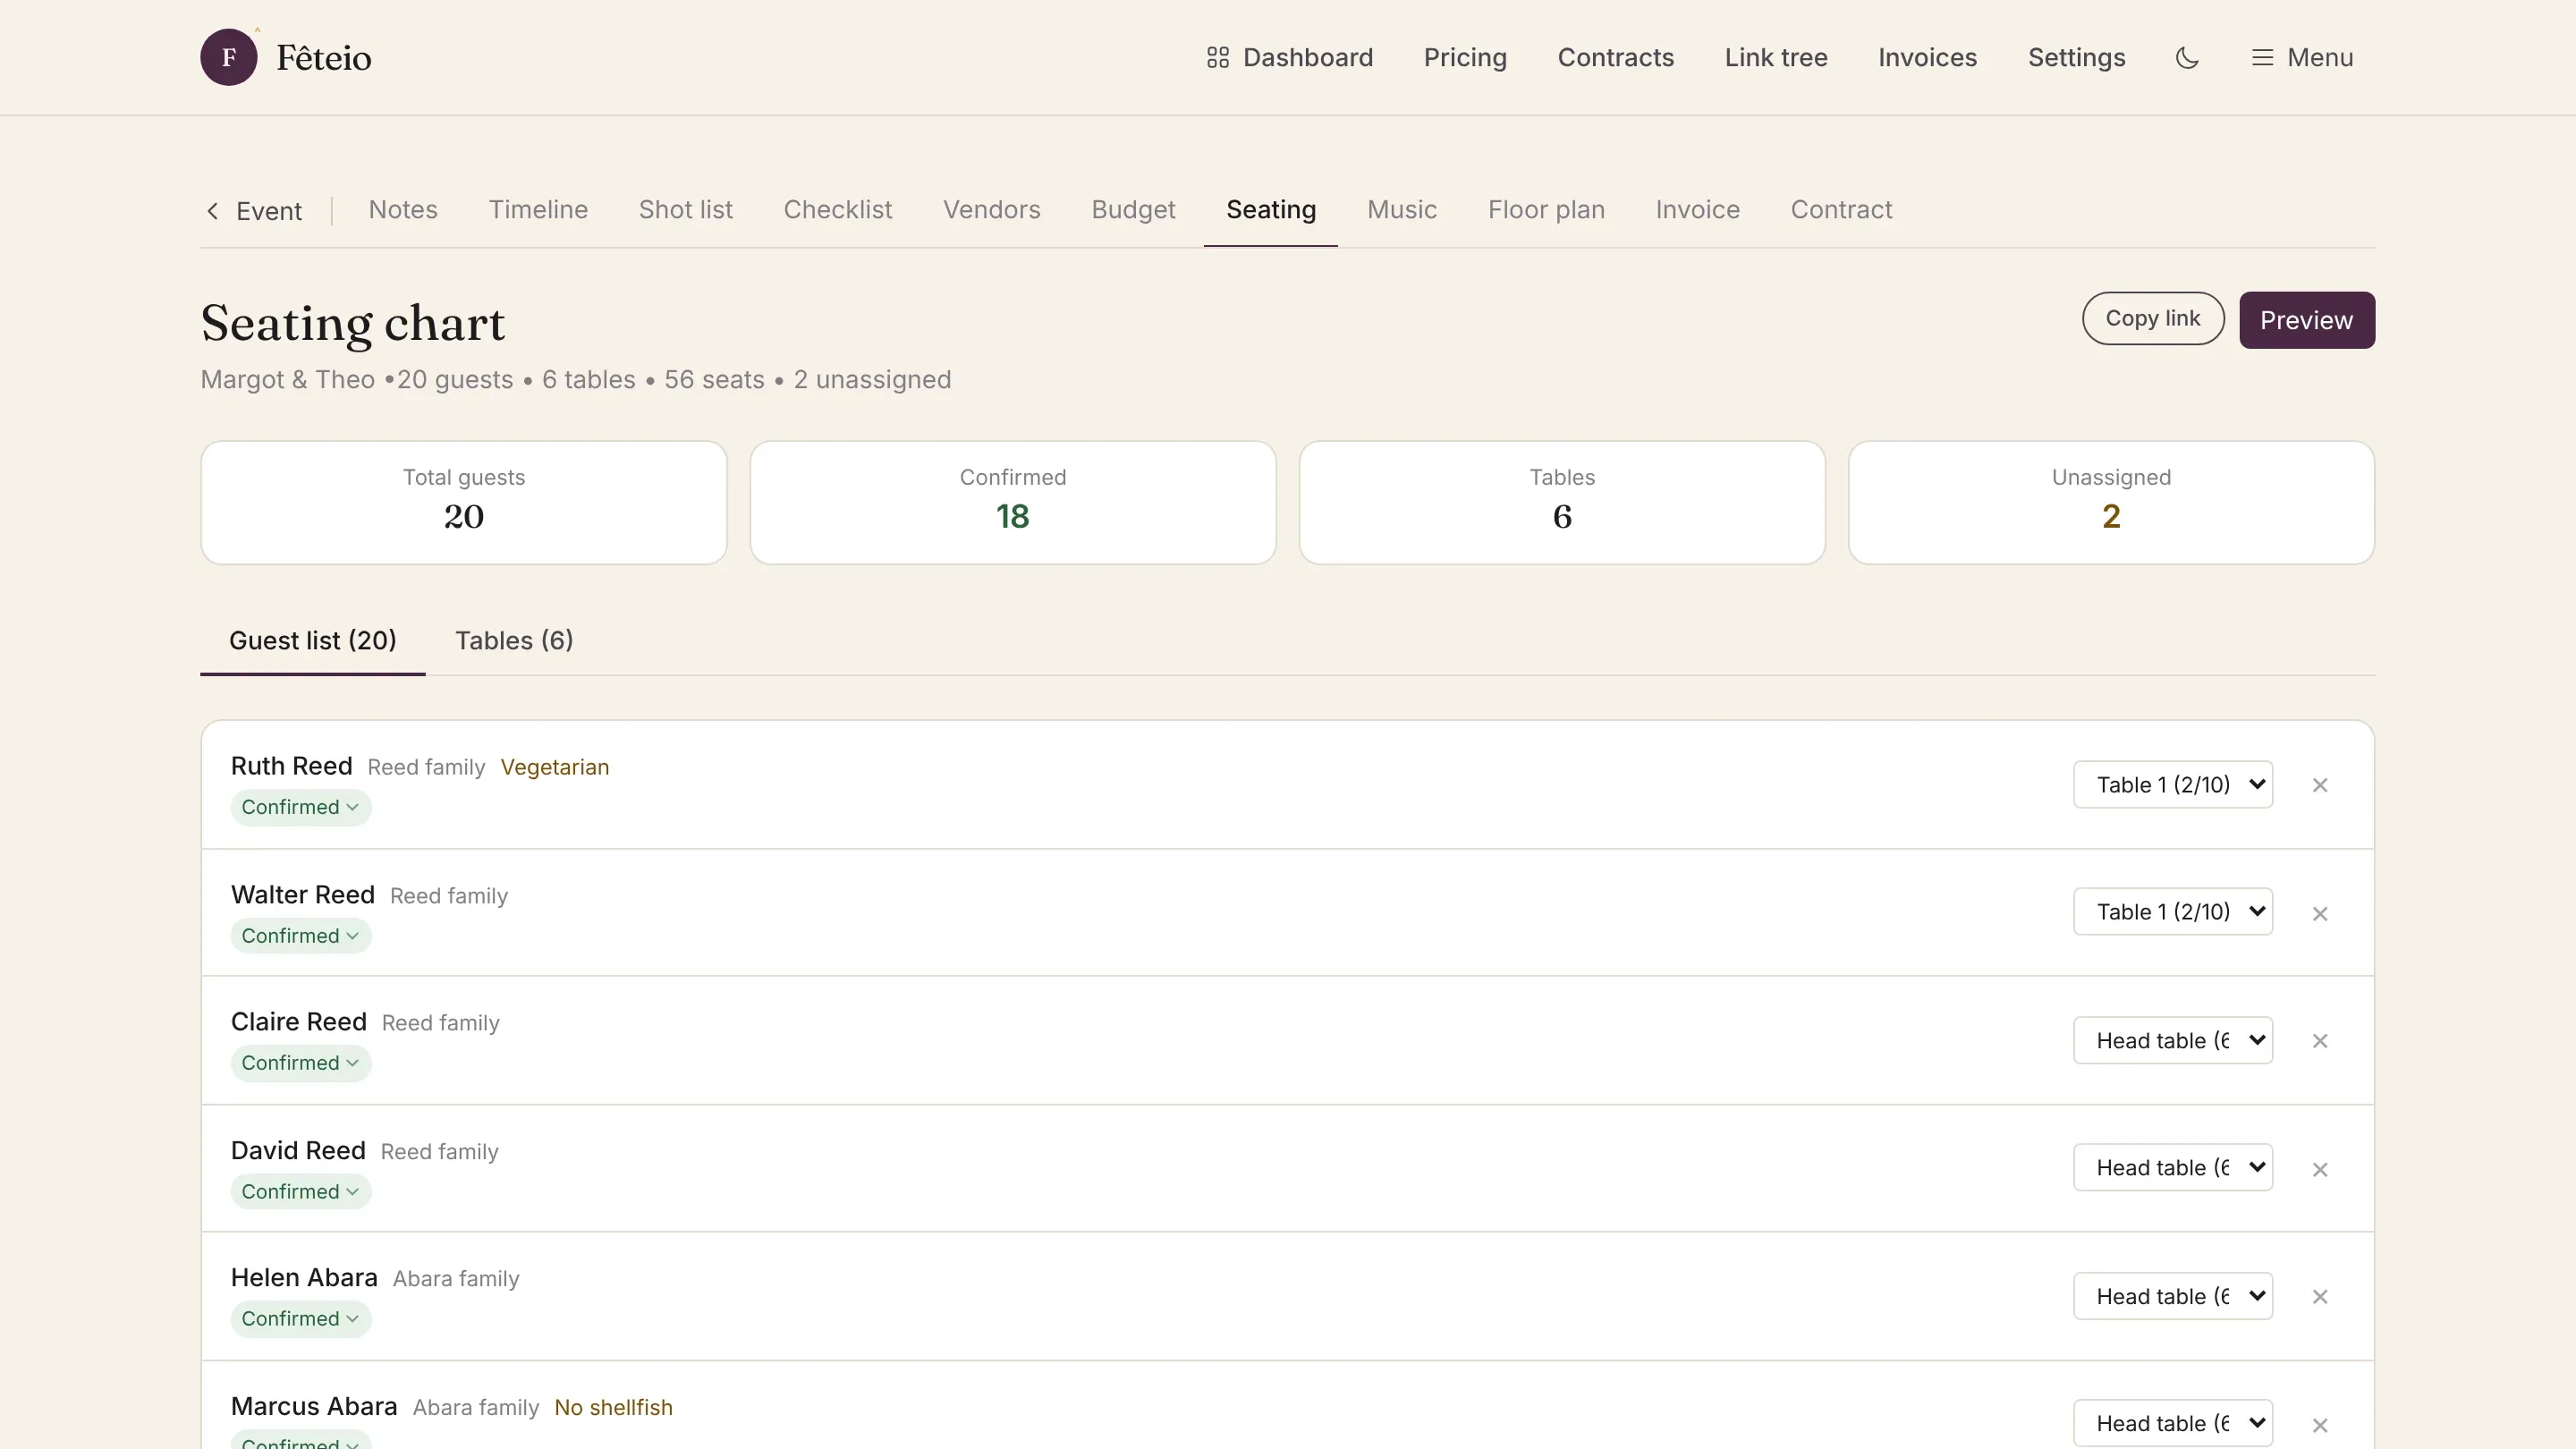Click the Confirmed 18 stat card

1013,503
